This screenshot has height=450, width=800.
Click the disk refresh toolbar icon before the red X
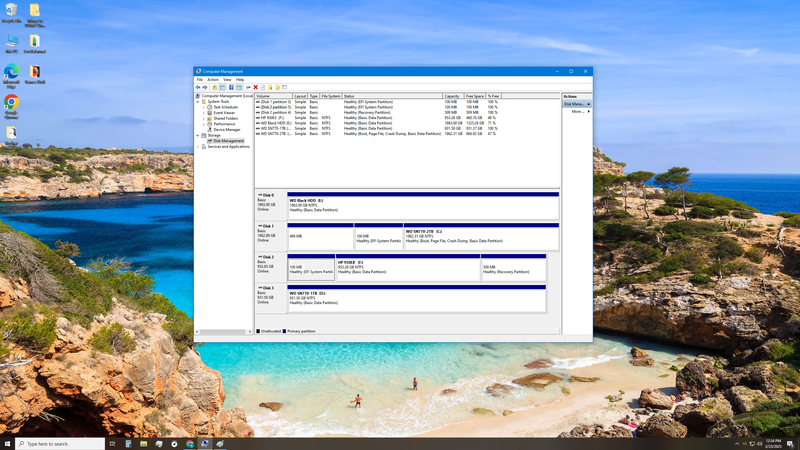pos(248,87)
